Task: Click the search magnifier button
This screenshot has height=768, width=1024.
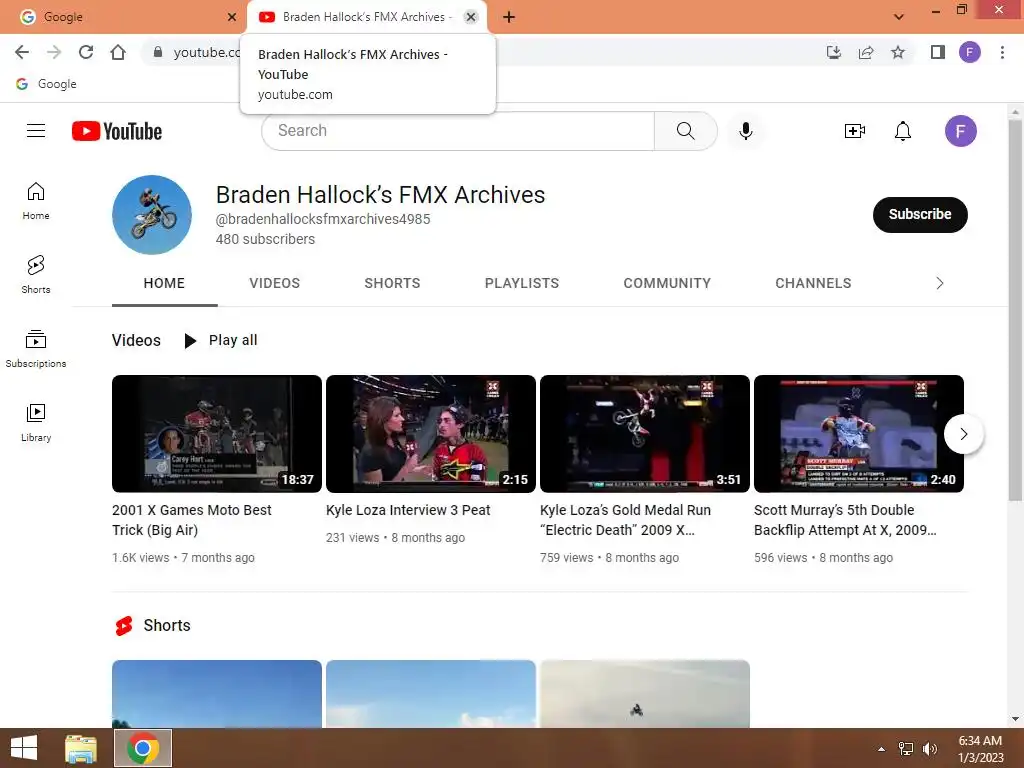Action: point(686,131)
